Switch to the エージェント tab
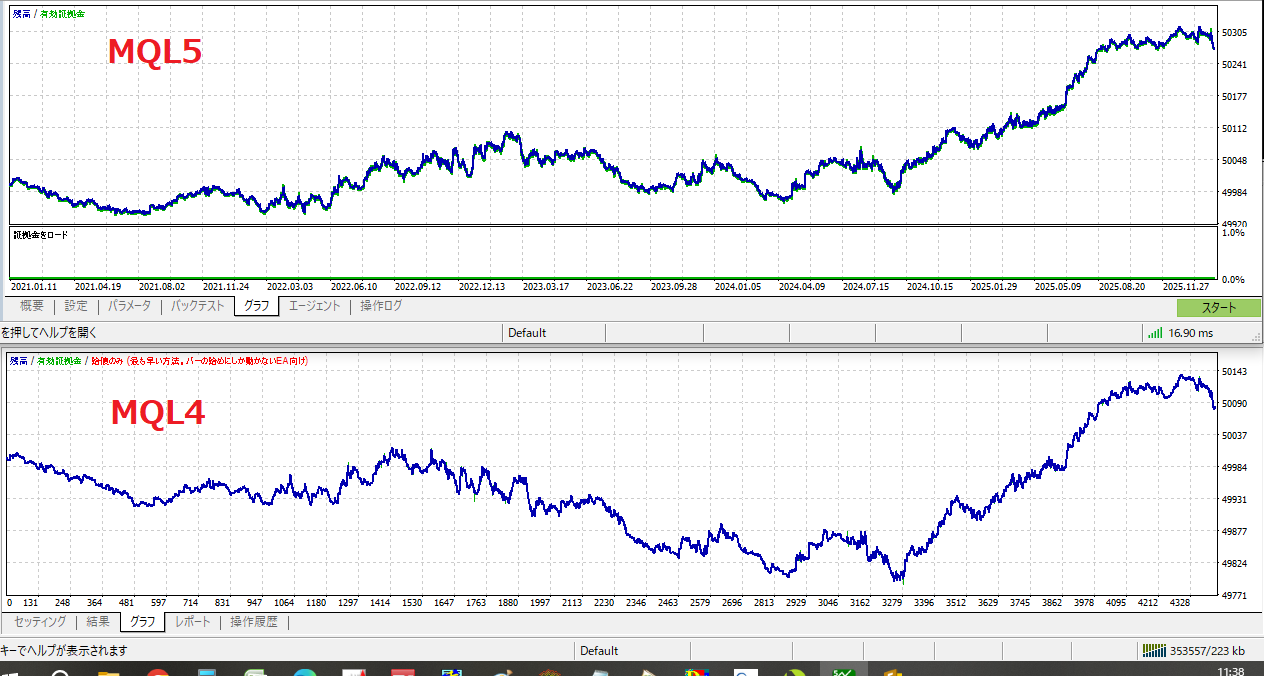 [314, 306]
